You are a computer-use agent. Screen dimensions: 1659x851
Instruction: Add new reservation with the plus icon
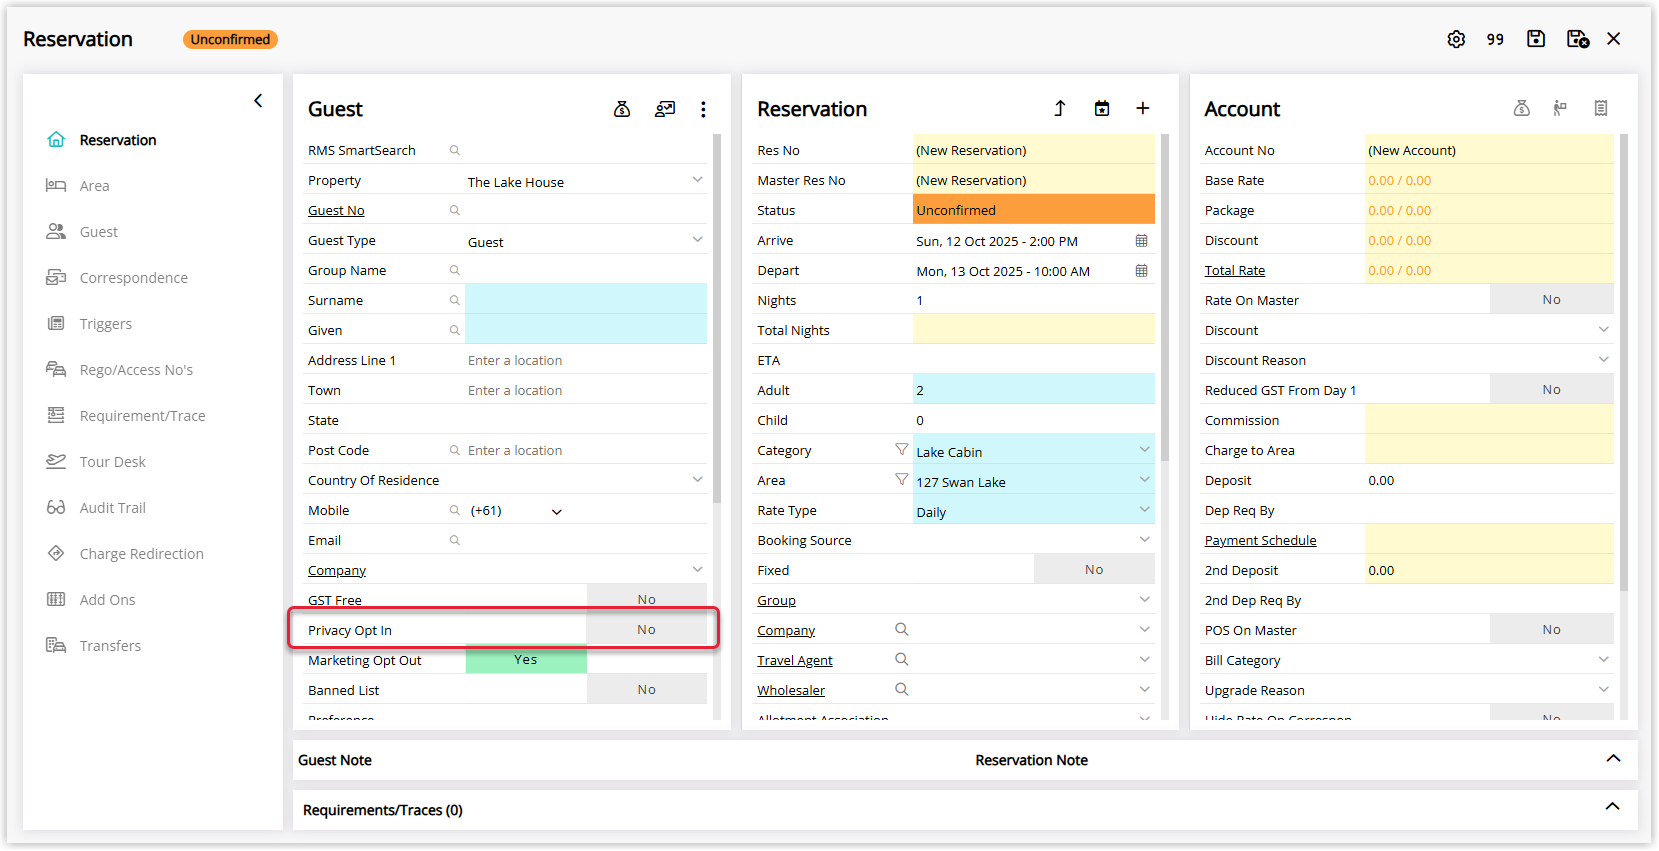[x=1143, y=108]
